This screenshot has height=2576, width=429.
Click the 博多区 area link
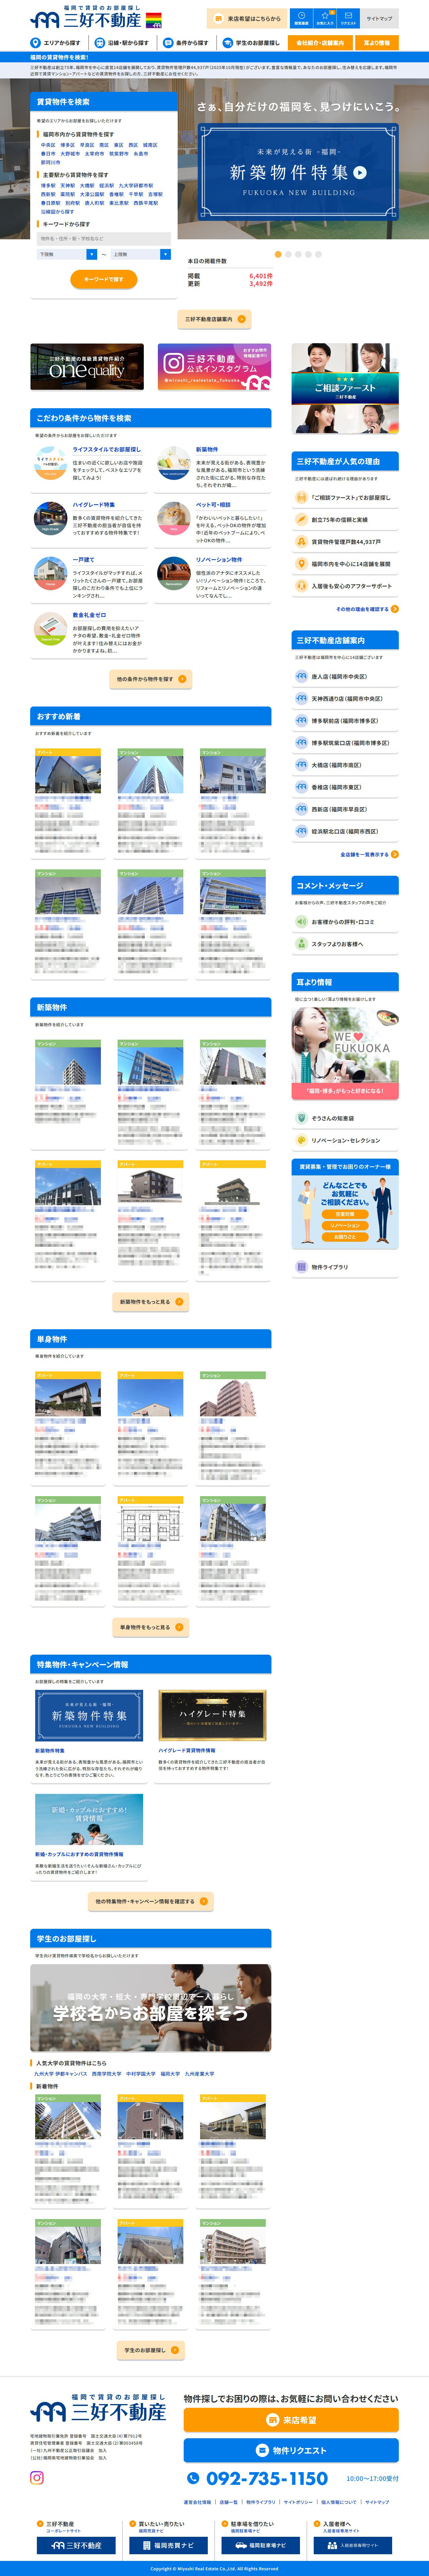click(x=68, y=145)
